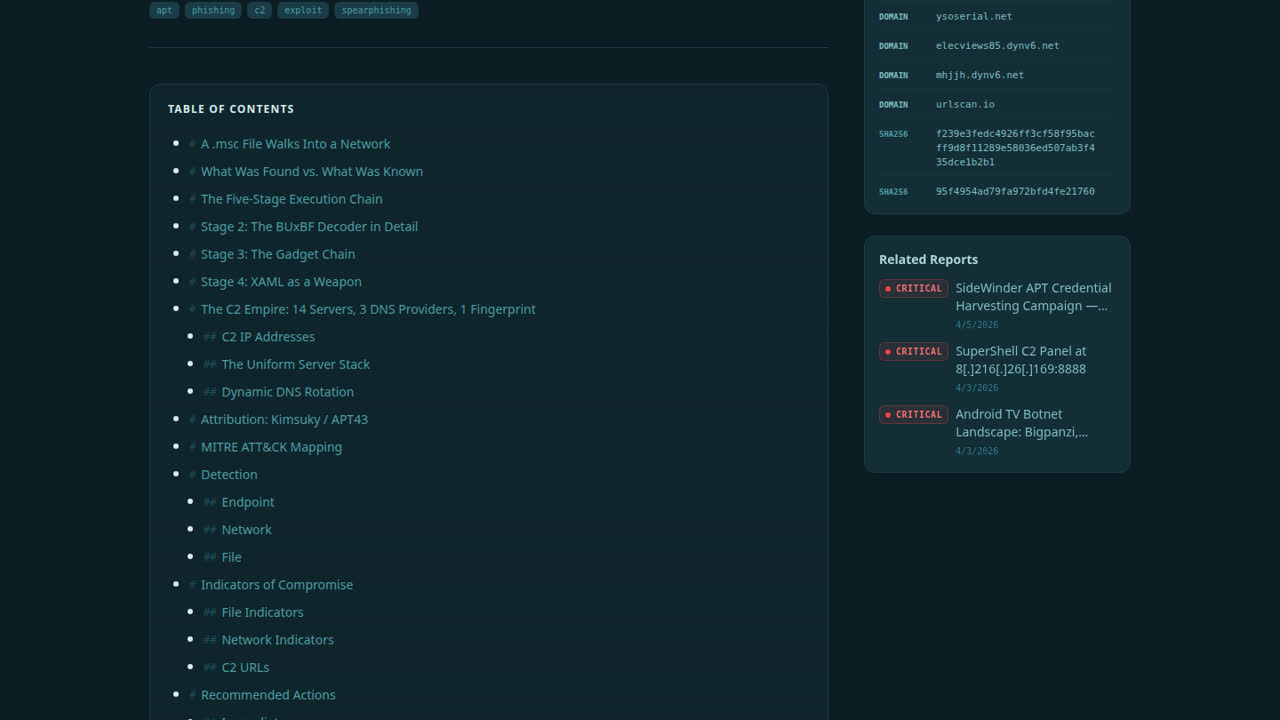Go to 'What Was Found vs. What Was Known'
1280x720 pixels.
tap(312, 171)
